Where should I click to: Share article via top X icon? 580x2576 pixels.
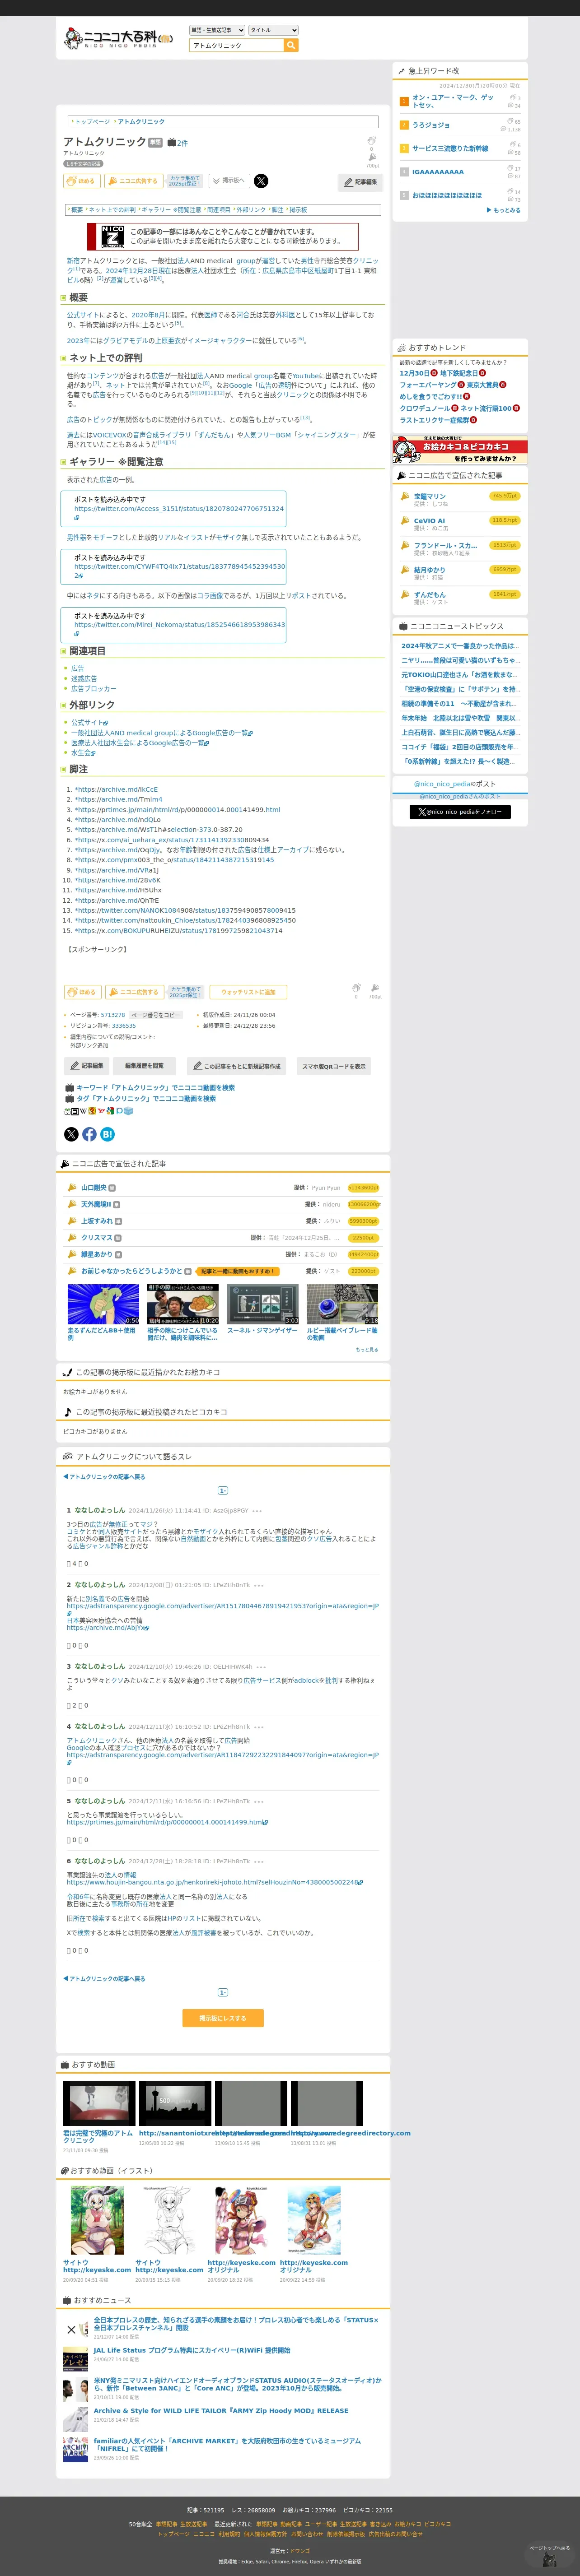(x=261, y=181)
